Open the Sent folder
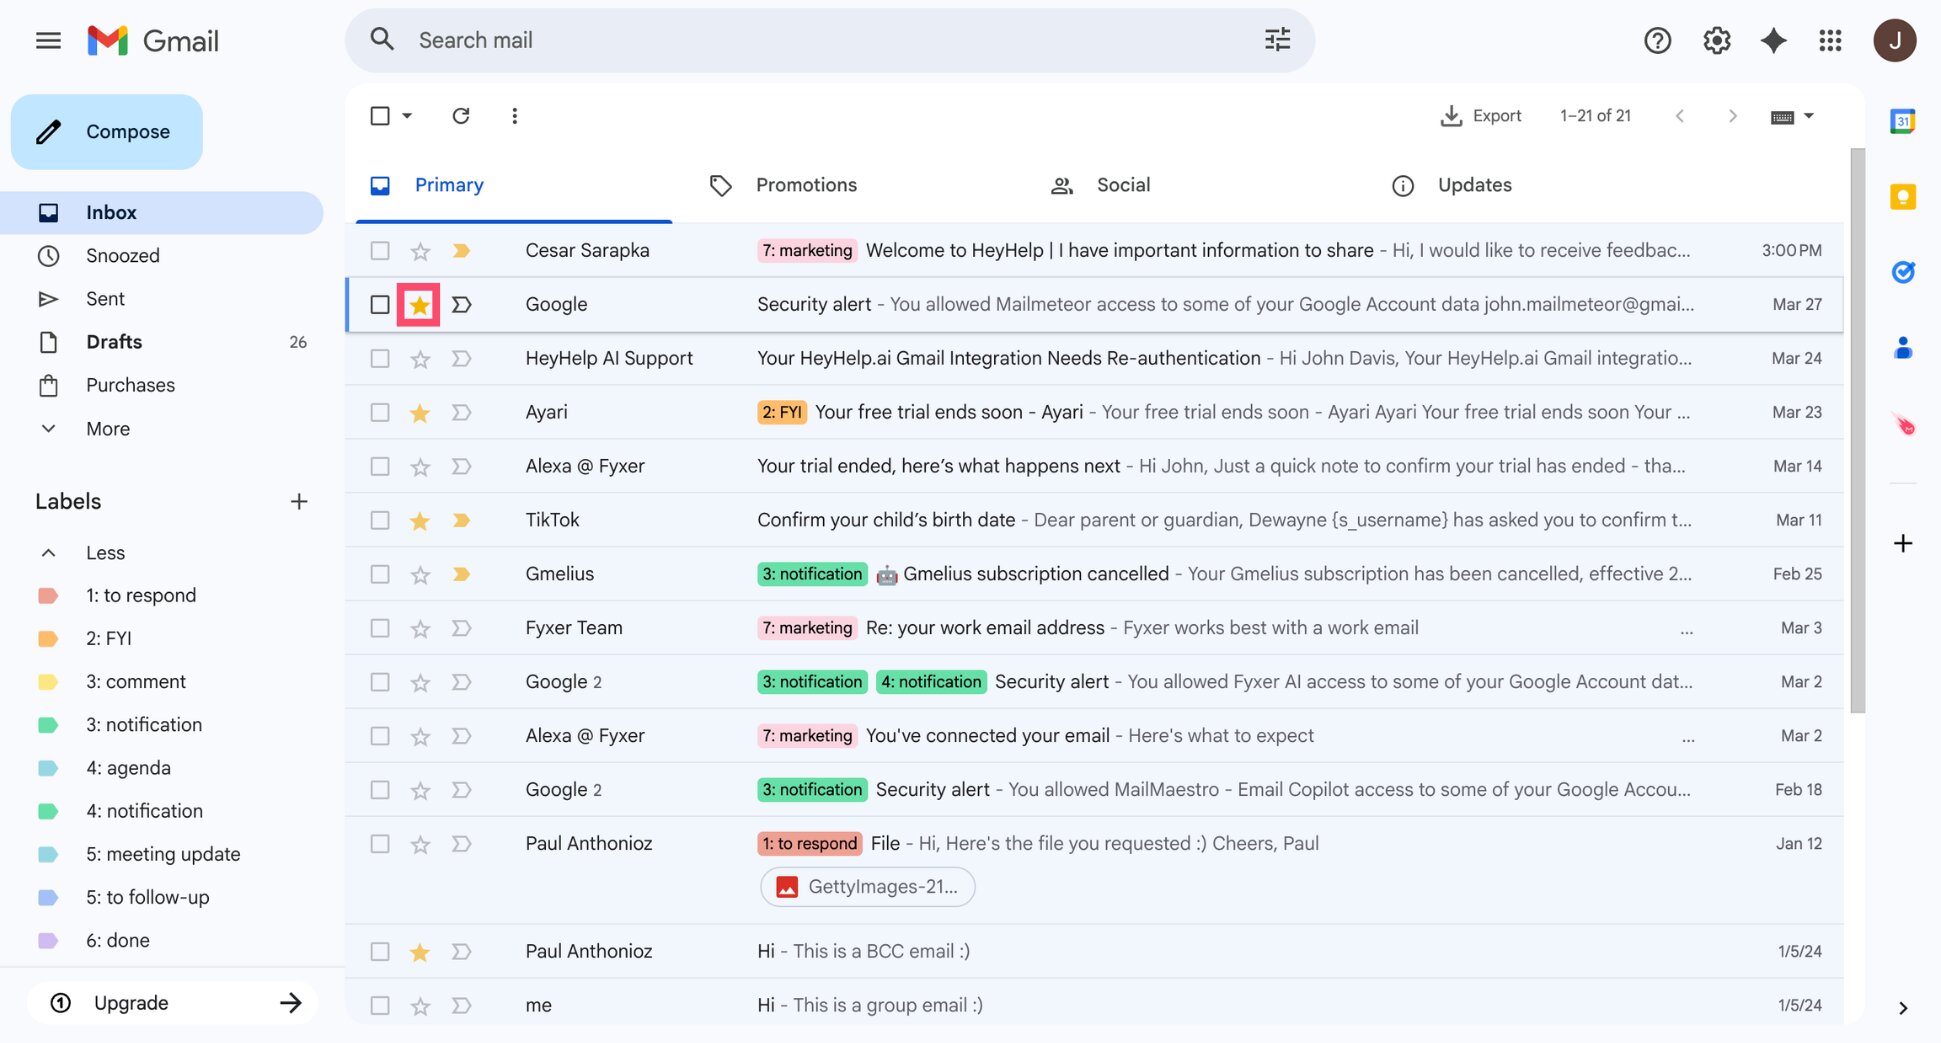 click(161, 299)
